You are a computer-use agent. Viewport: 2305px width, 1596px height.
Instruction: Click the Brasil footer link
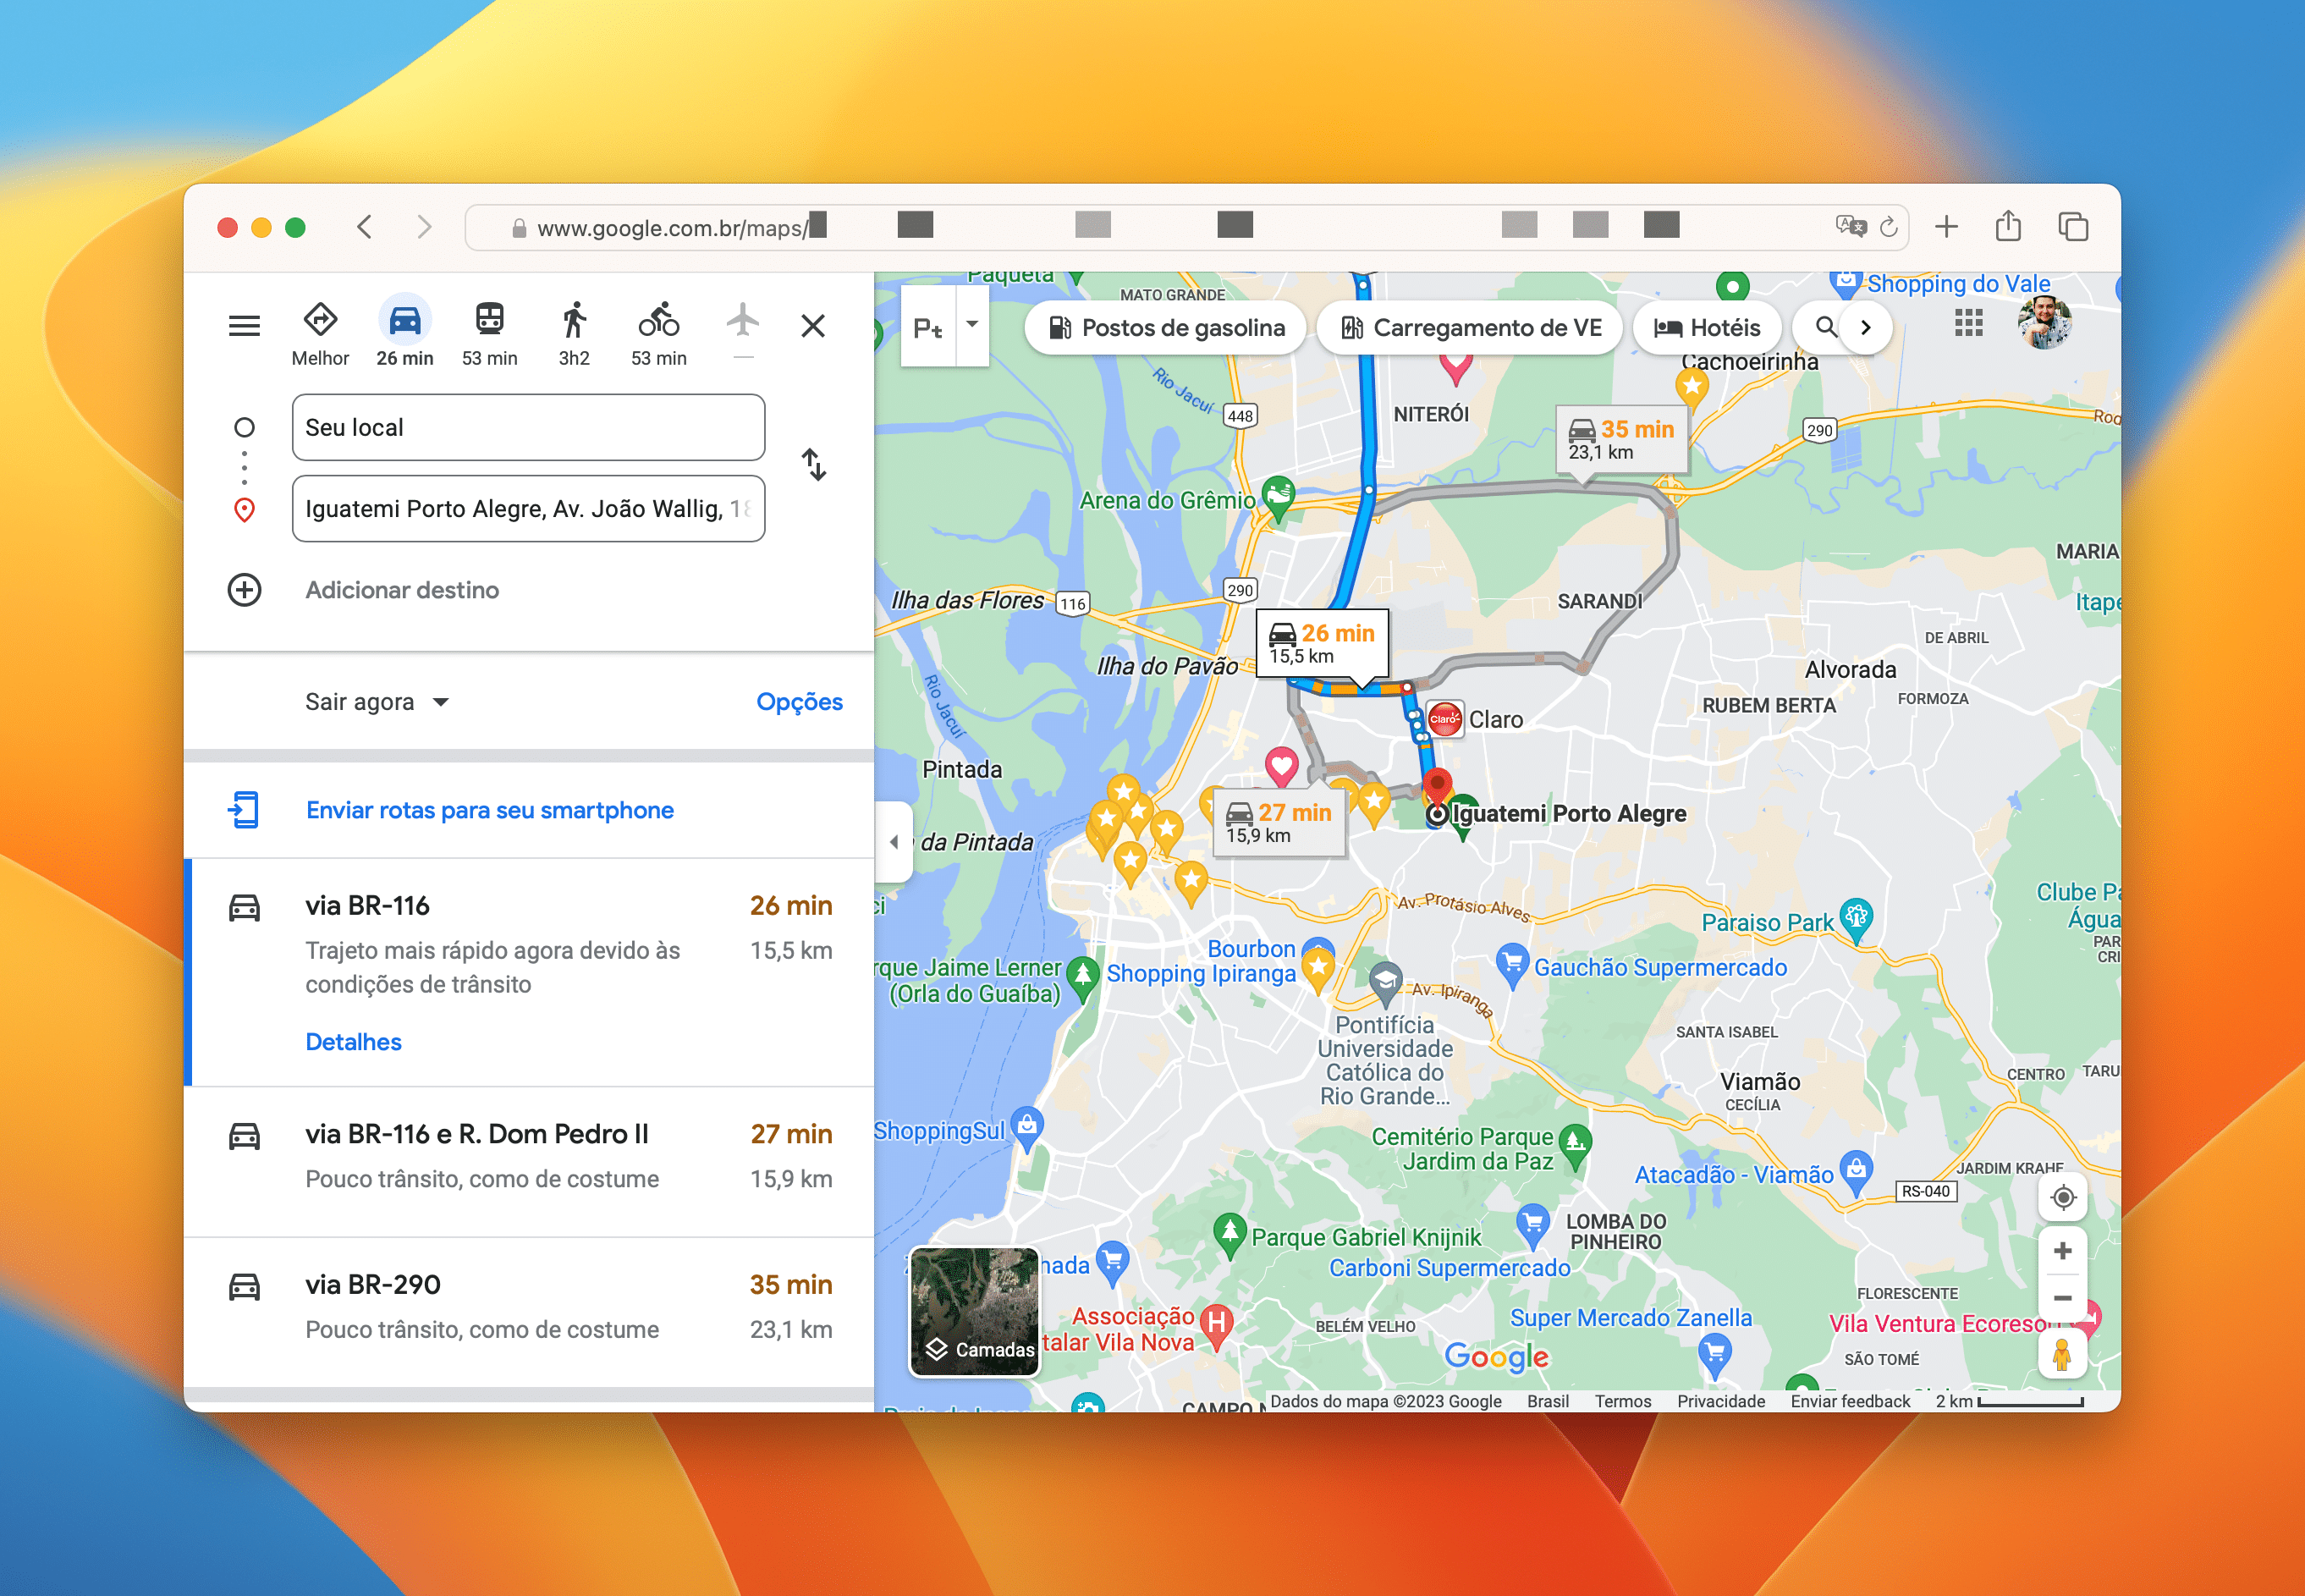(x=1547, y=1401)
